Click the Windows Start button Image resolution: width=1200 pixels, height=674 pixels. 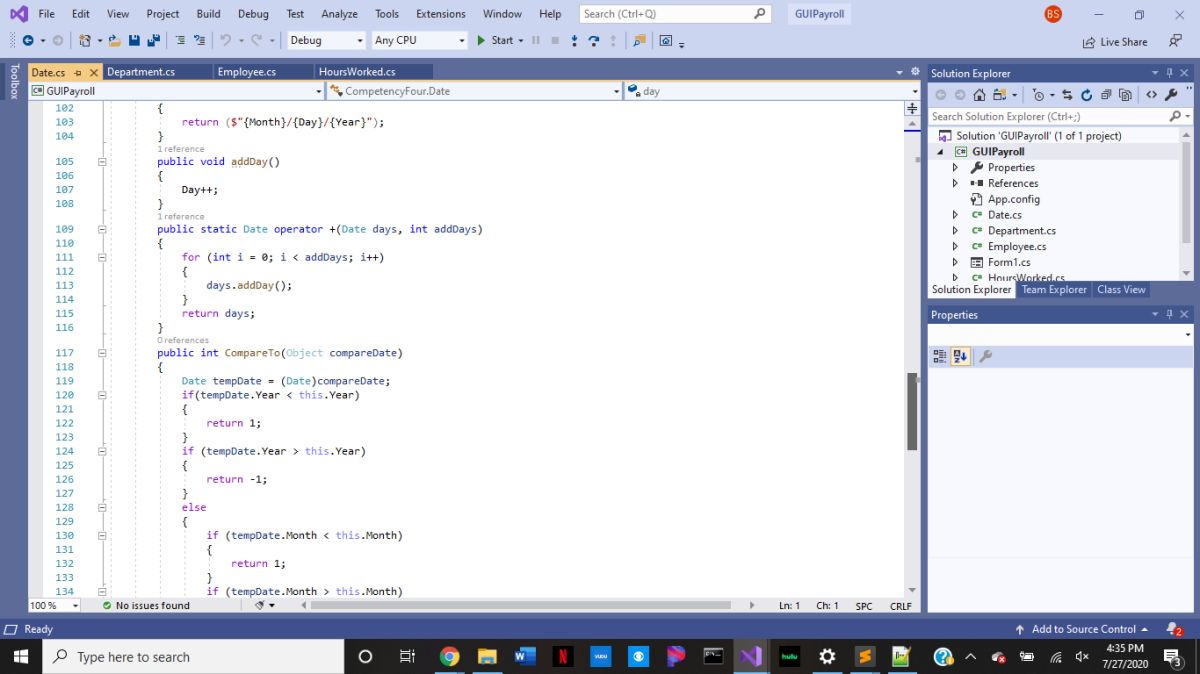point(20,656)
